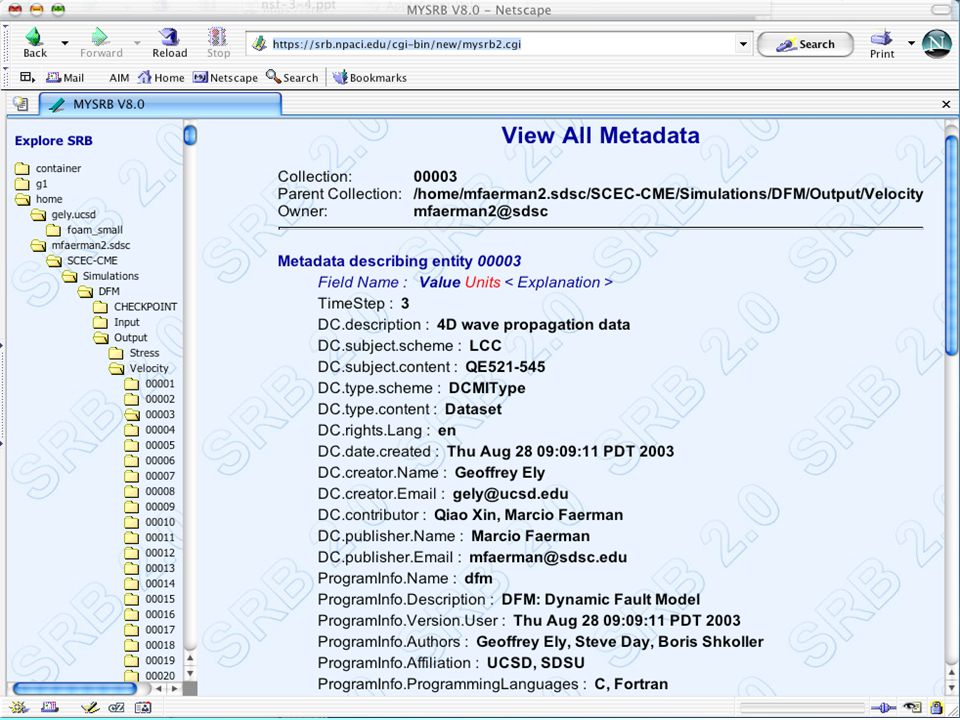Click the URL address field
The width and height of the screenshot is (960, 720).
[492, 44]
